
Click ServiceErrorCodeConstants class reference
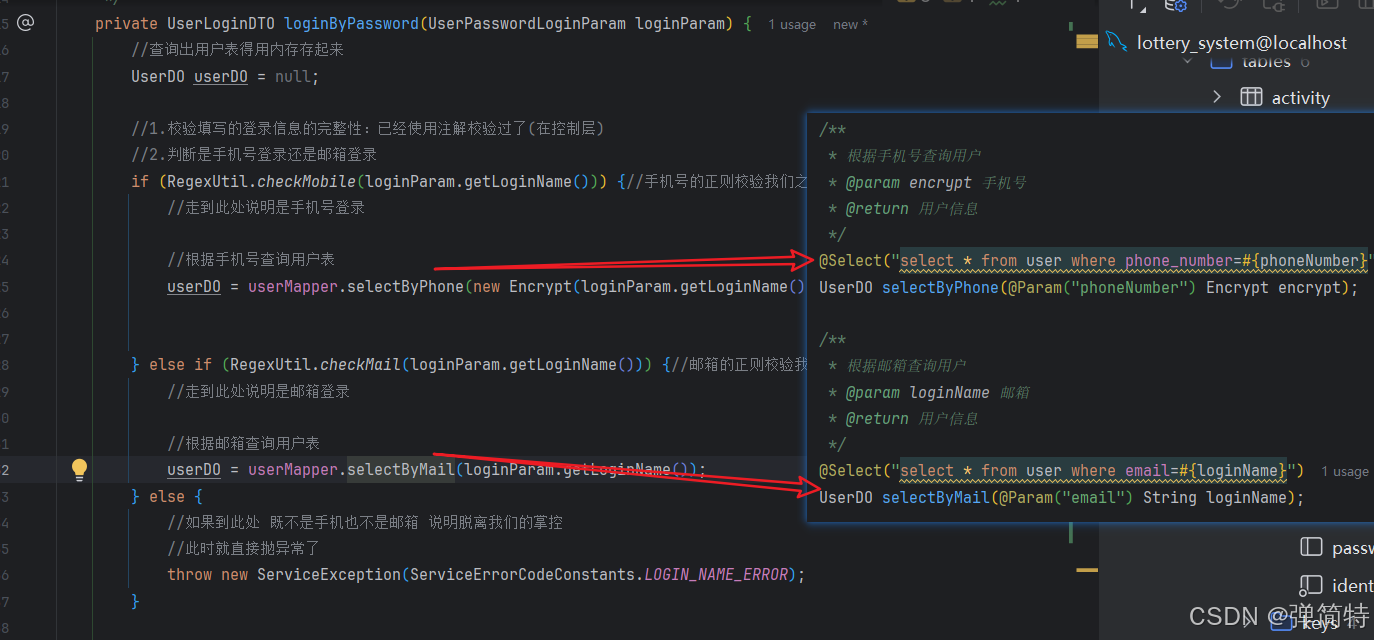pyautogui.click(x=522, y=574)
